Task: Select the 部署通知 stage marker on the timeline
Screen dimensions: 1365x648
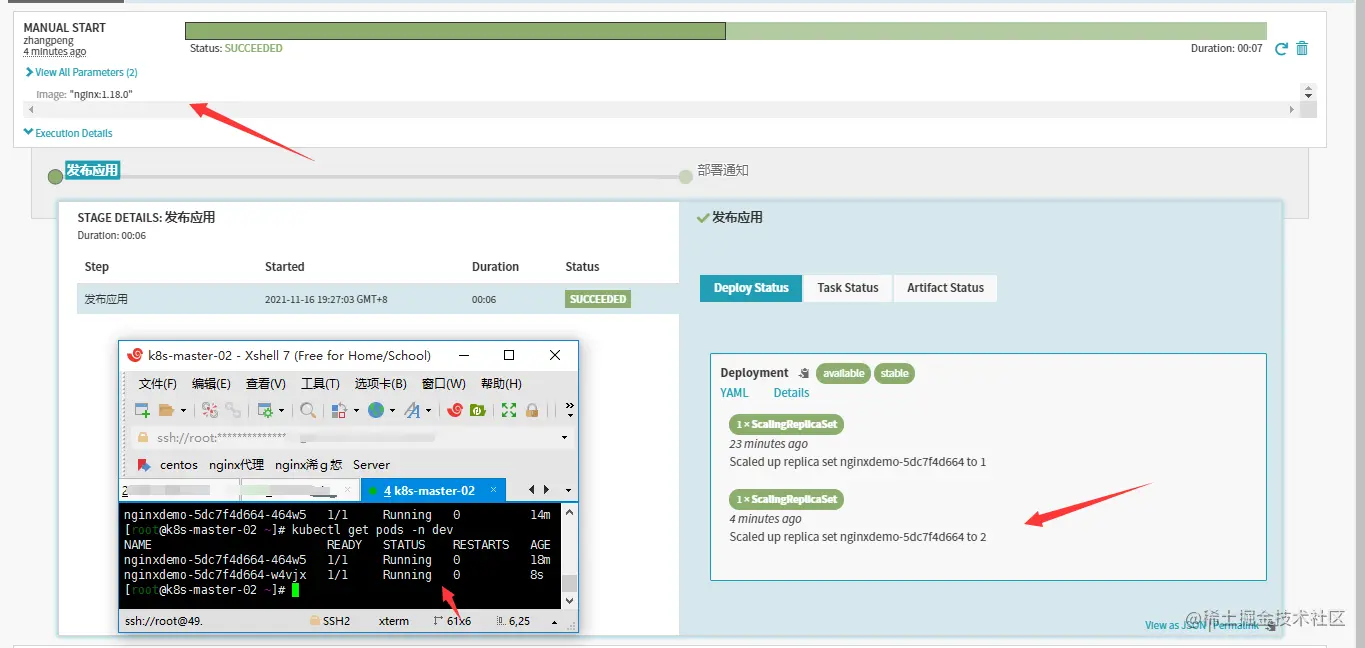Action: [685, 177]
